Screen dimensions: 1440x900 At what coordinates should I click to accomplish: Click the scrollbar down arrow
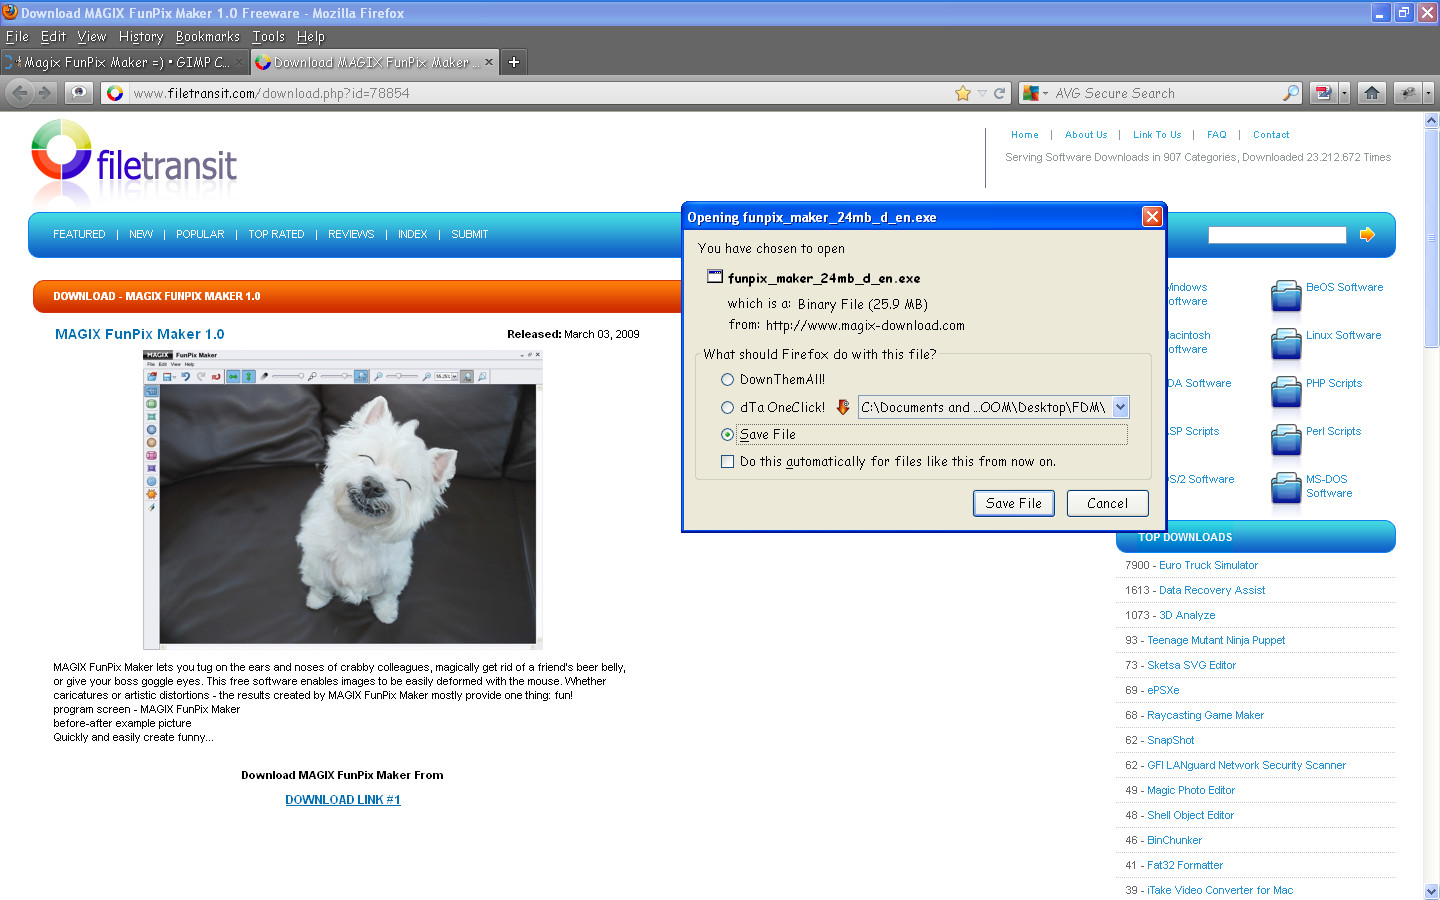(1431, 891)
